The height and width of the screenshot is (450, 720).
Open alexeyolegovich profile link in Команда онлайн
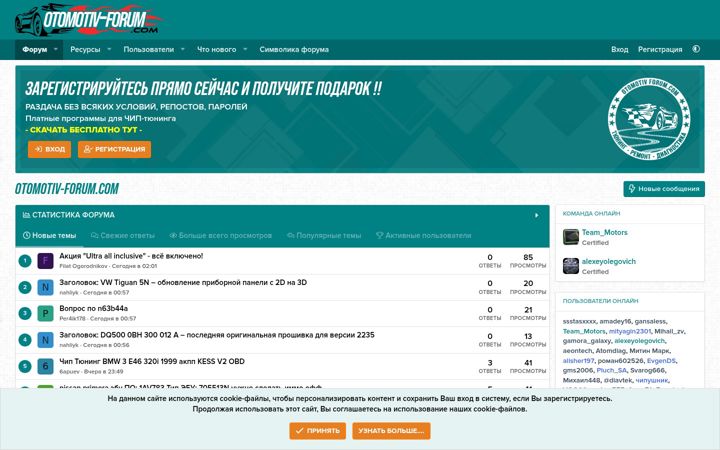pos(609,261)
